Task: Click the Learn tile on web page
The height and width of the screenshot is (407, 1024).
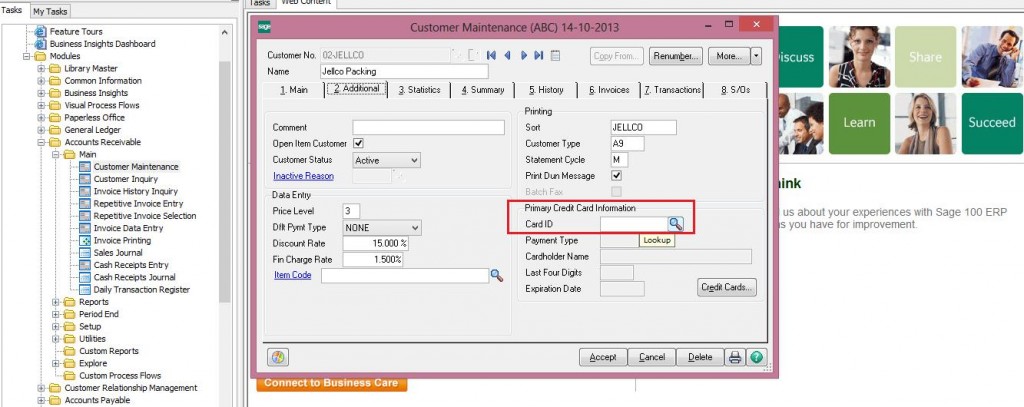Action: tap(859, 123)
